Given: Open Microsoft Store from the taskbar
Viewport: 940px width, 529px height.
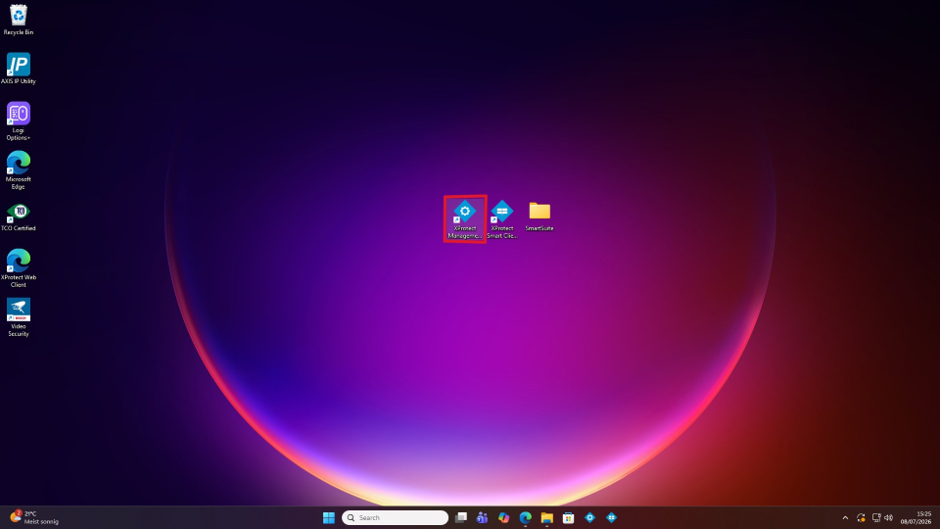Looking at the screenshot, I should pos(568,518).
